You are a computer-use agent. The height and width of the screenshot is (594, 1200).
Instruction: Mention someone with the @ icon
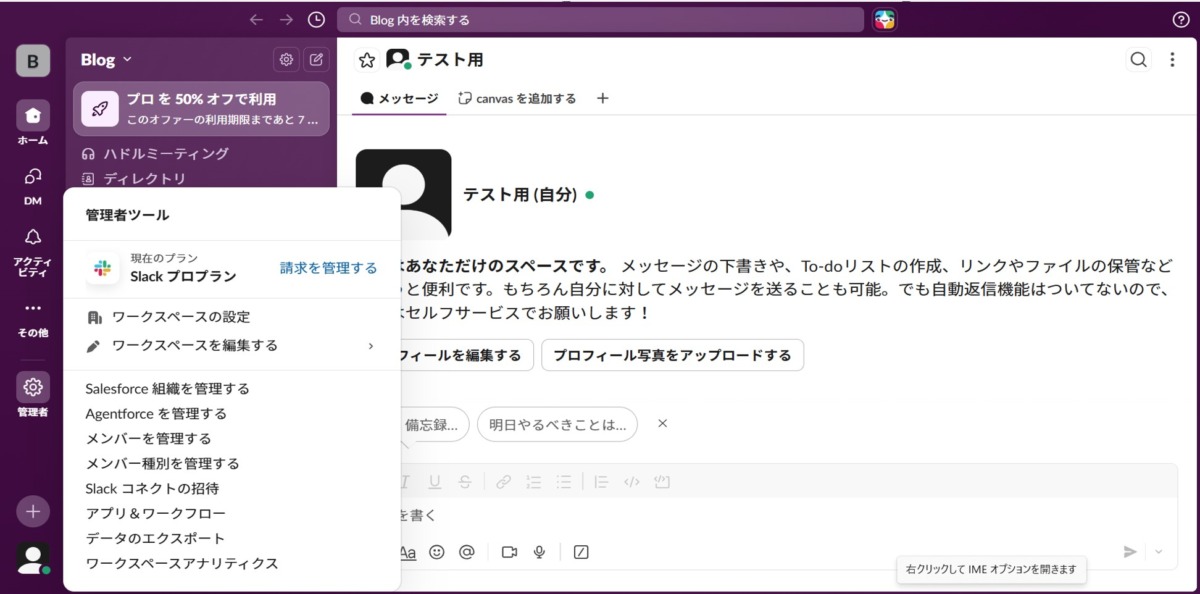coord(466,552)
